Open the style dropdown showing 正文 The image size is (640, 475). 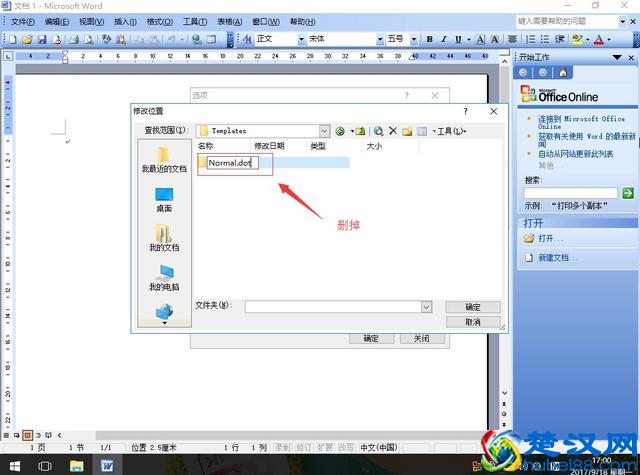click(301, 39)
